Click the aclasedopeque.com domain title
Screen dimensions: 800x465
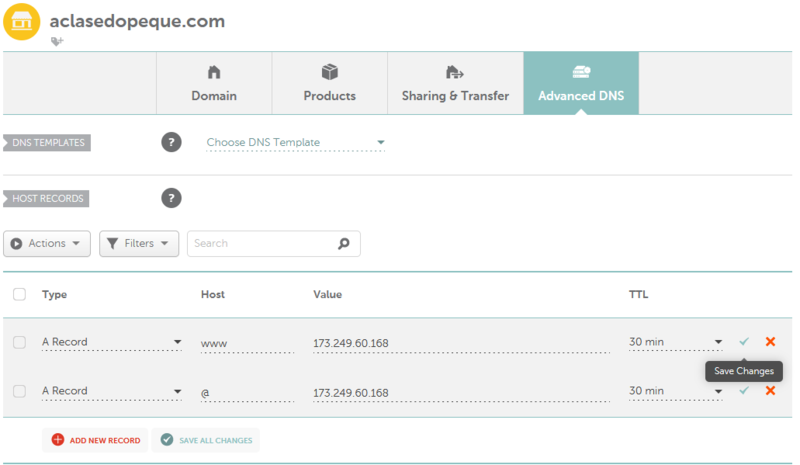click(137, 21)
